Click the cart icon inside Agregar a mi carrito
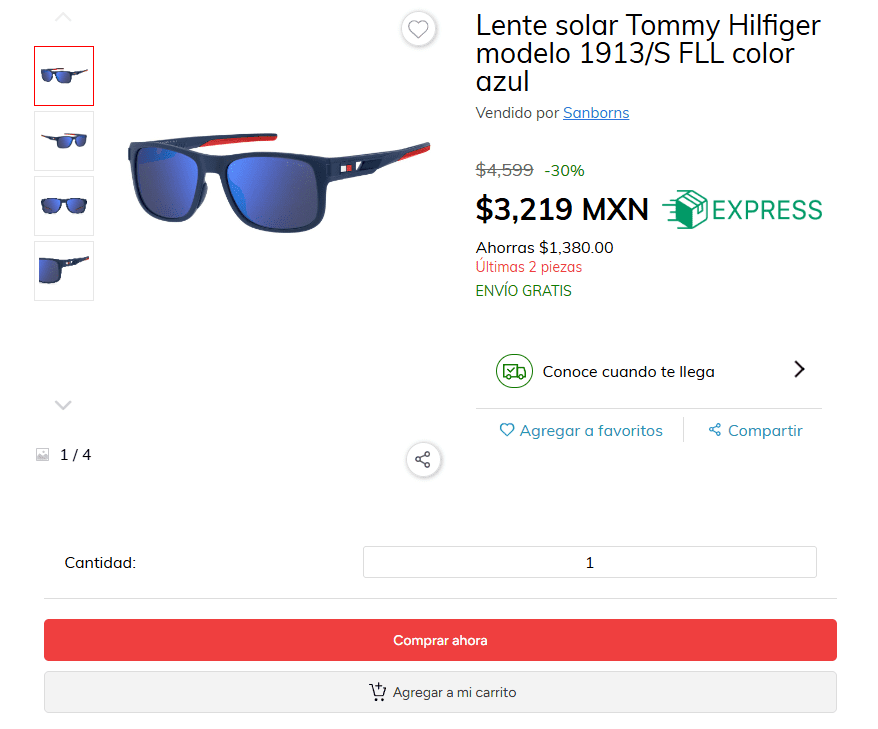The width and height of the screenshot is (878, 729). coord(378,692)
